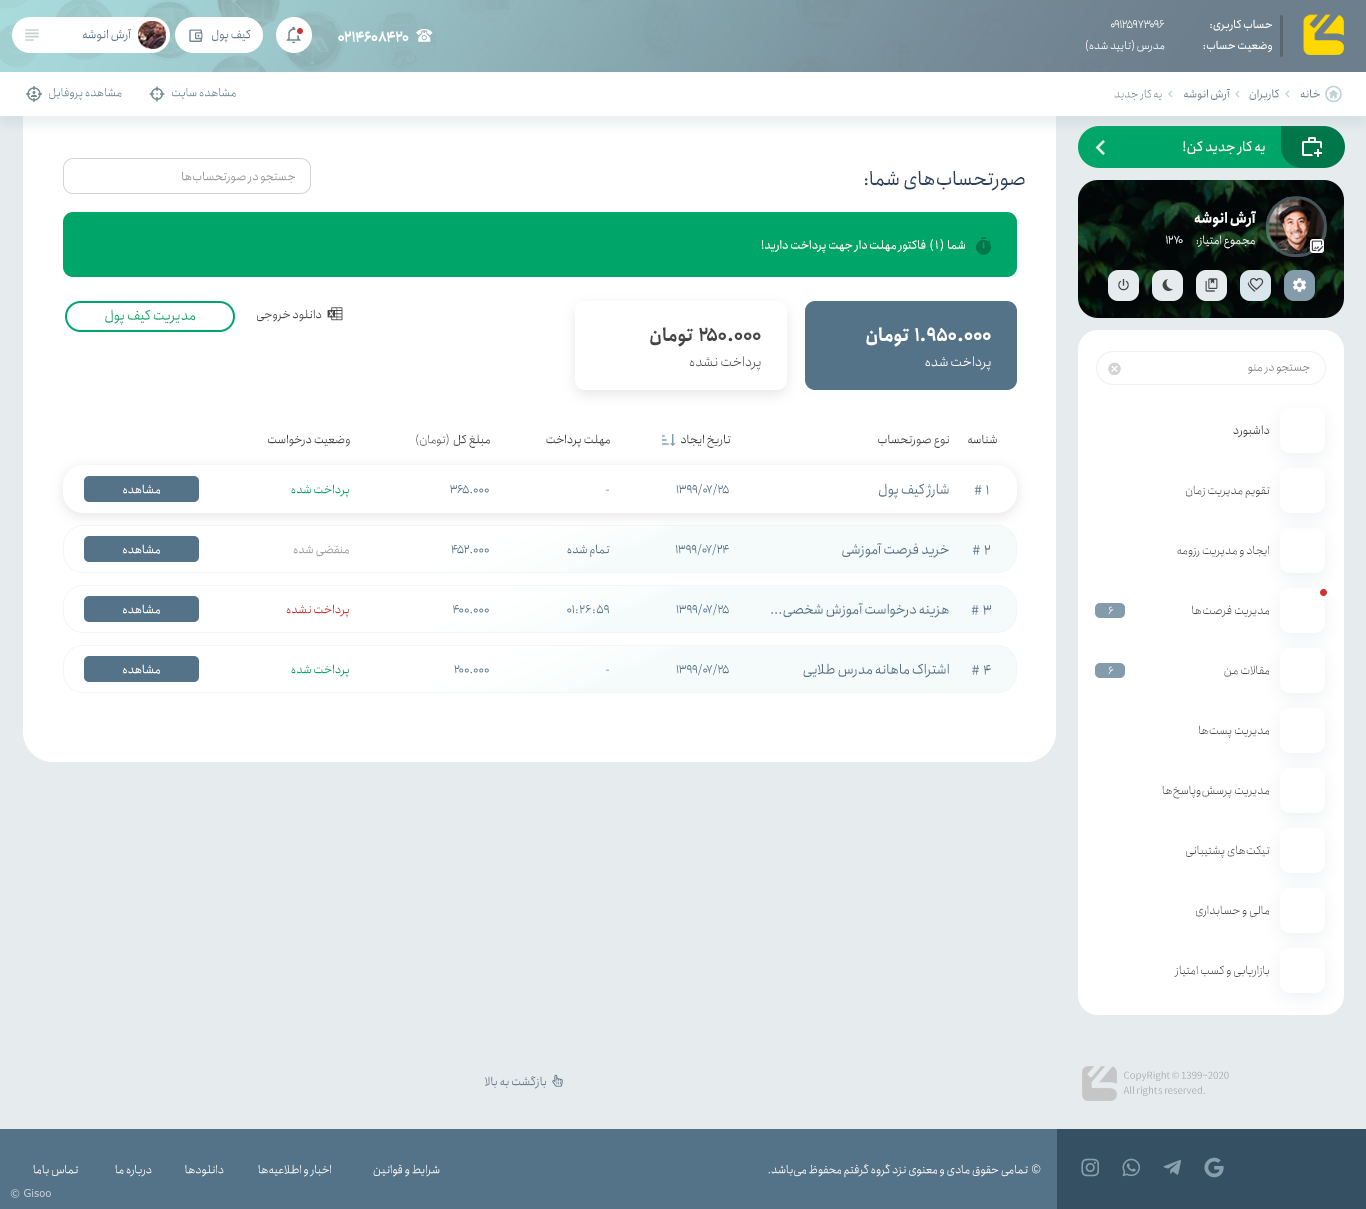Click the invoice search field جستجو در صورتحساب‌ها

(187, 176)
